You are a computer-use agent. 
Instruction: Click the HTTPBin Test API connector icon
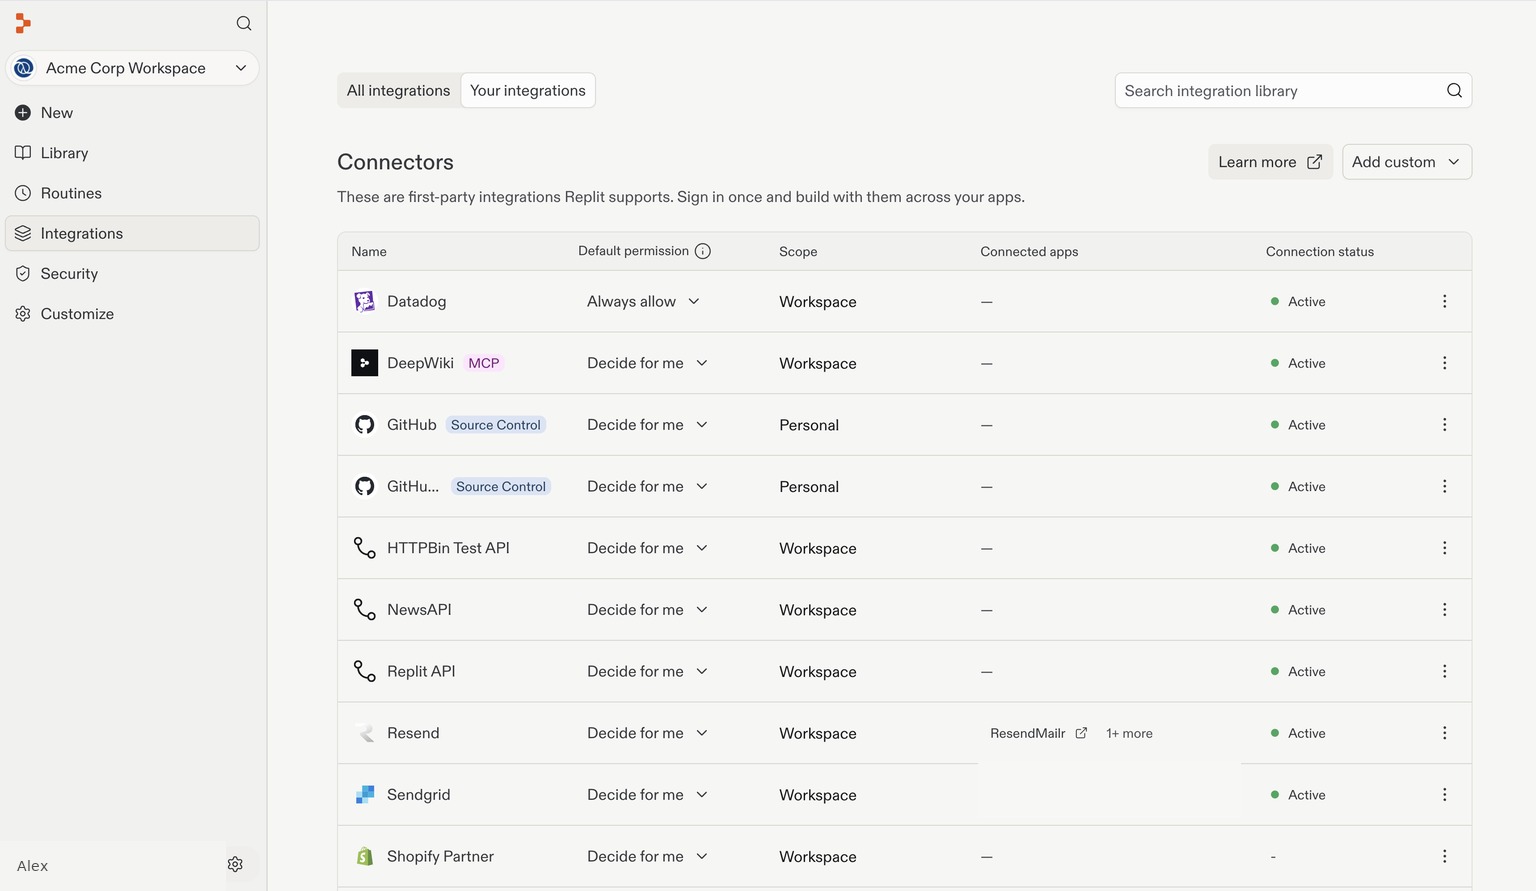click(x=364, y=548)
